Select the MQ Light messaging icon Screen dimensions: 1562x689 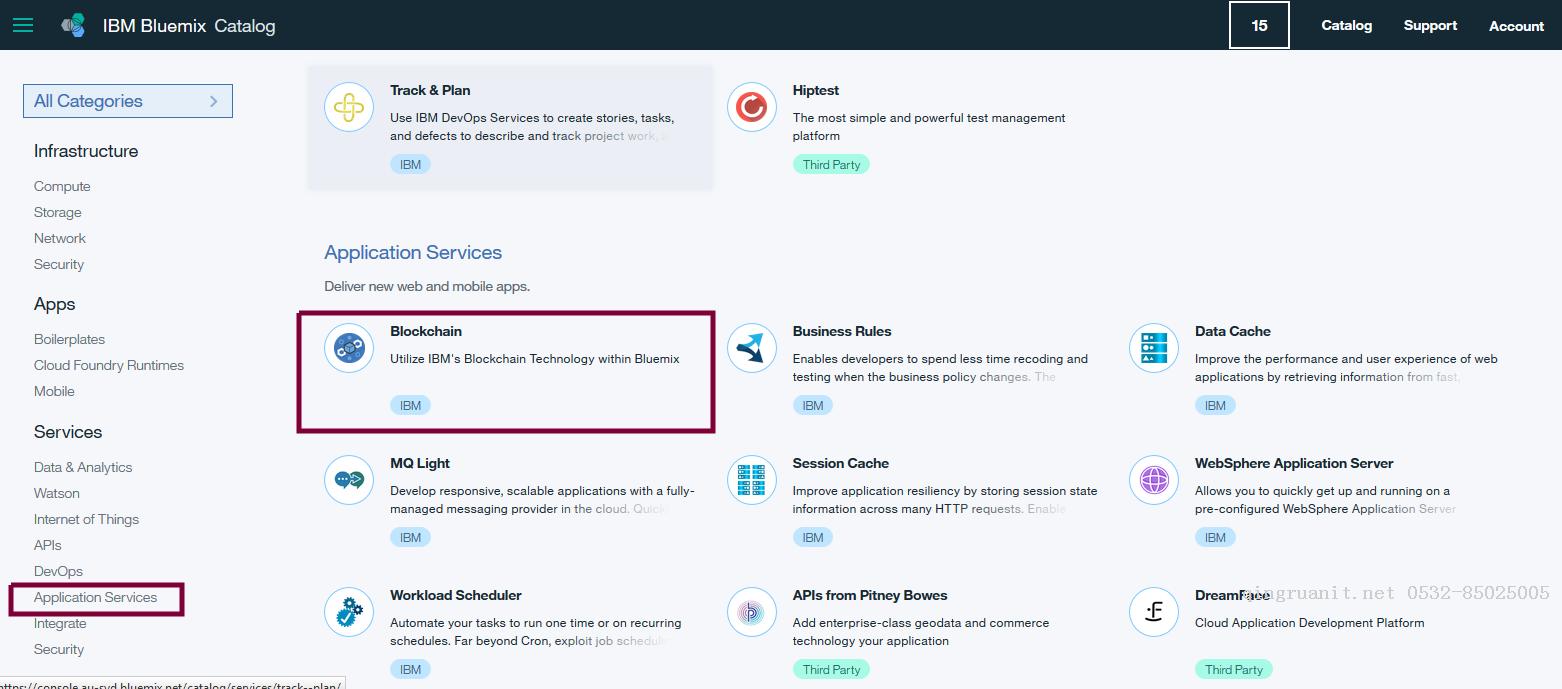pos(348,480)
